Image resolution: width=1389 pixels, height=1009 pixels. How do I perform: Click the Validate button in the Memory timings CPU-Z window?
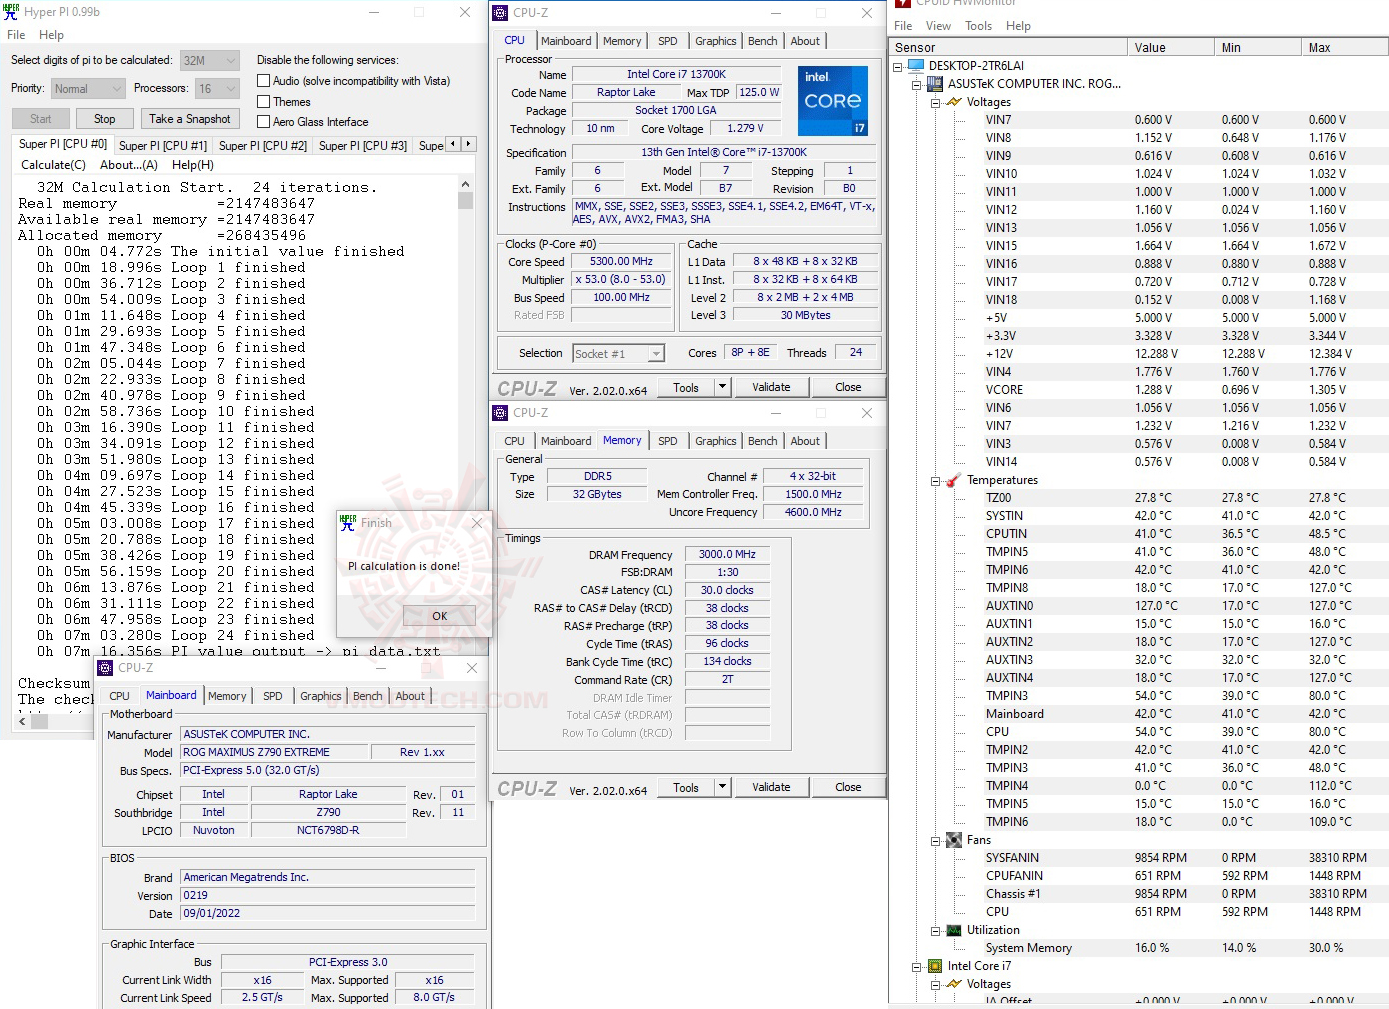pos(771,787)
